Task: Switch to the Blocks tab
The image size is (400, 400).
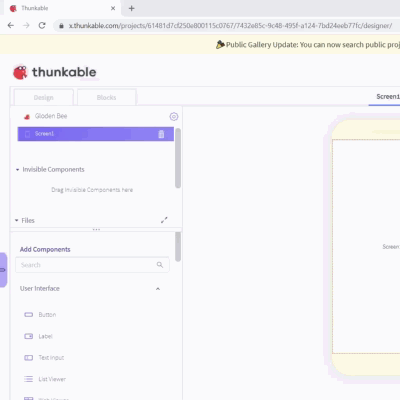Action: 106,97
